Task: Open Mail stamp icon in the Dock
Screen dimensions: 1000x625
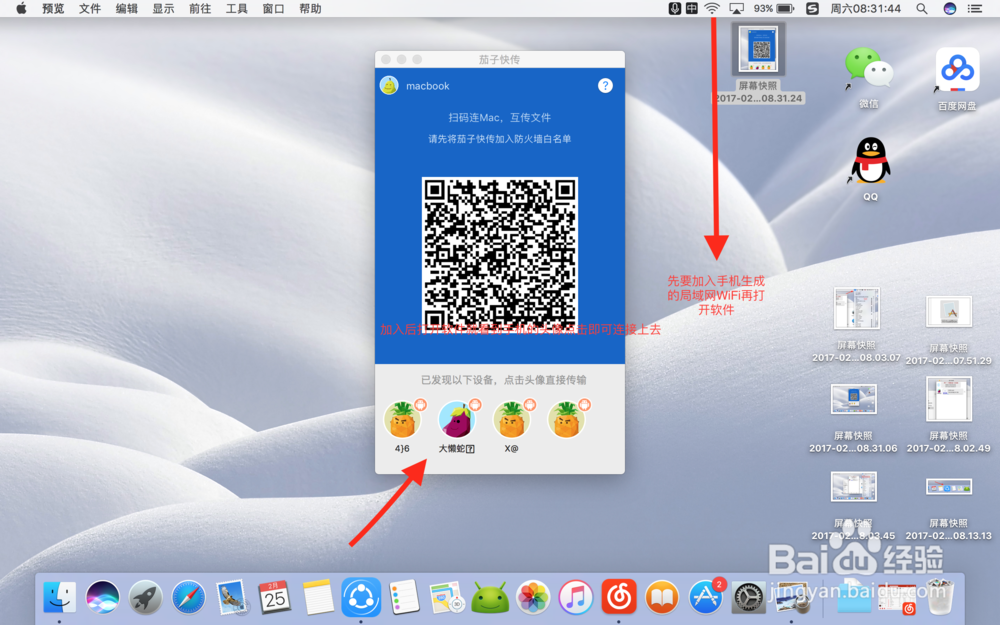Action: coord(231,598)
